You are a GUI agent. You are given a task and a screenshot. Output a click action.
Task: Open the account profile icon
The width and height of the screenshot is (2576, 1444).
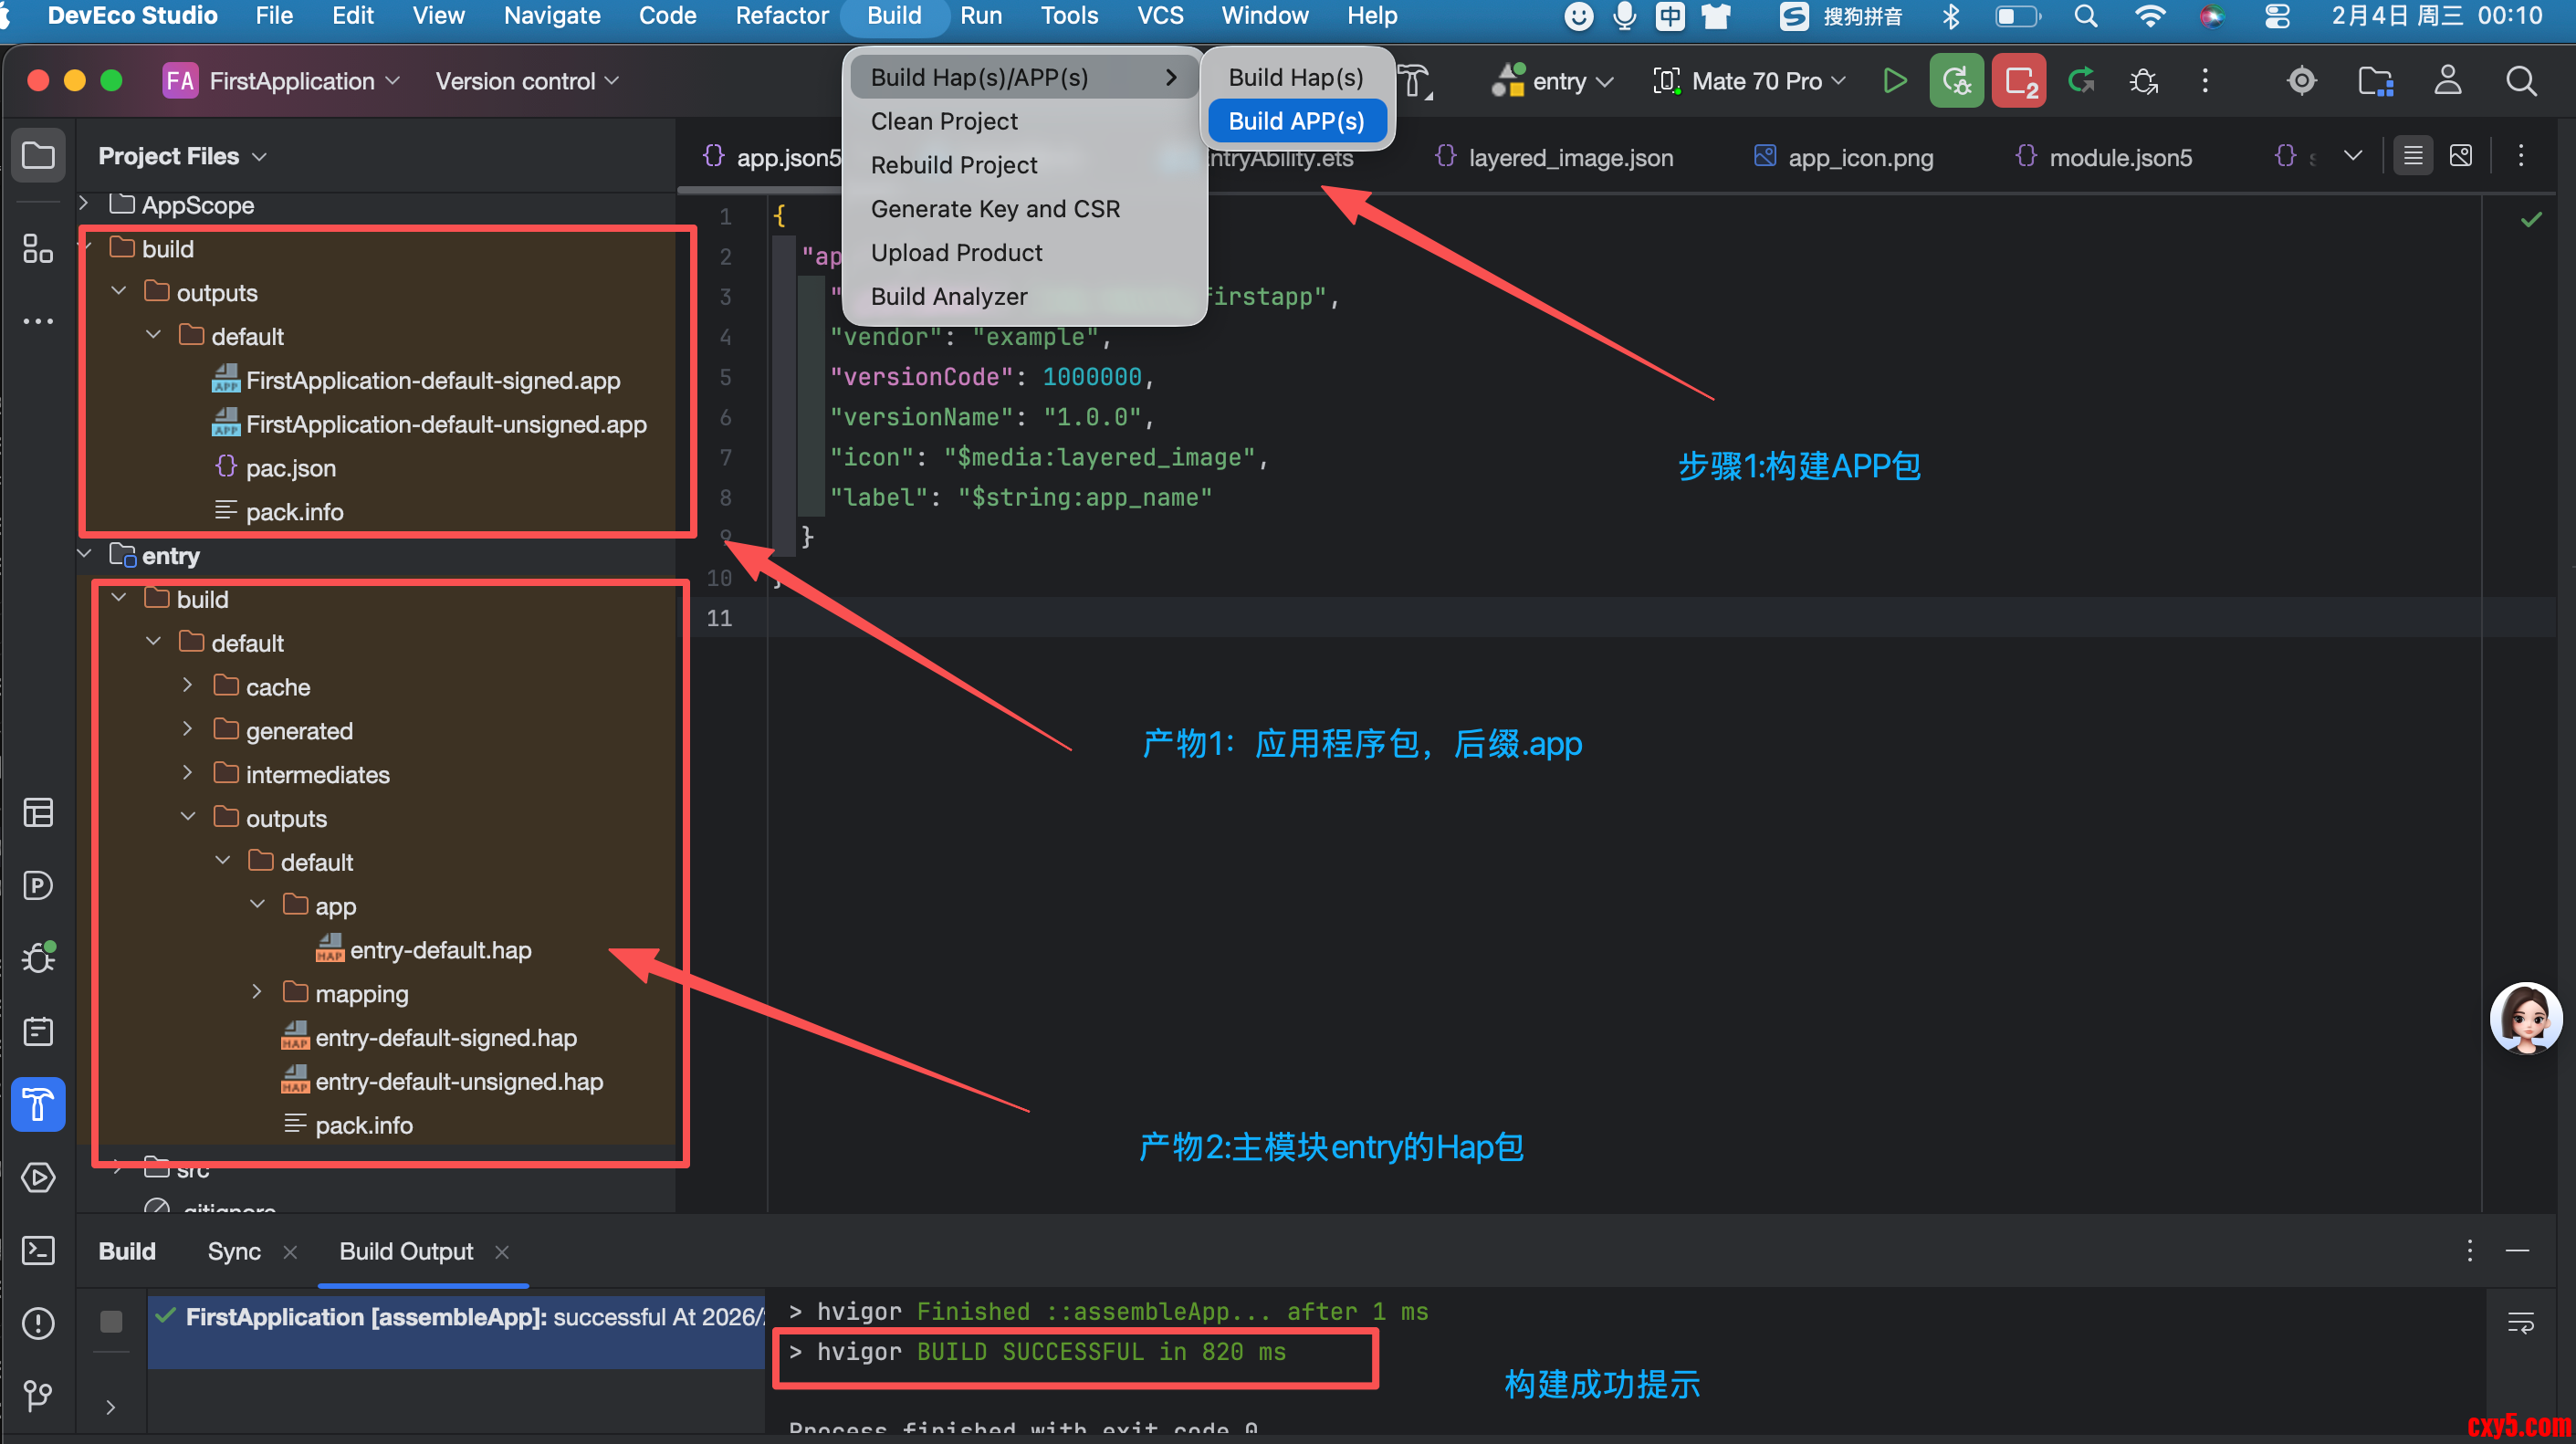pos(2447,81)
